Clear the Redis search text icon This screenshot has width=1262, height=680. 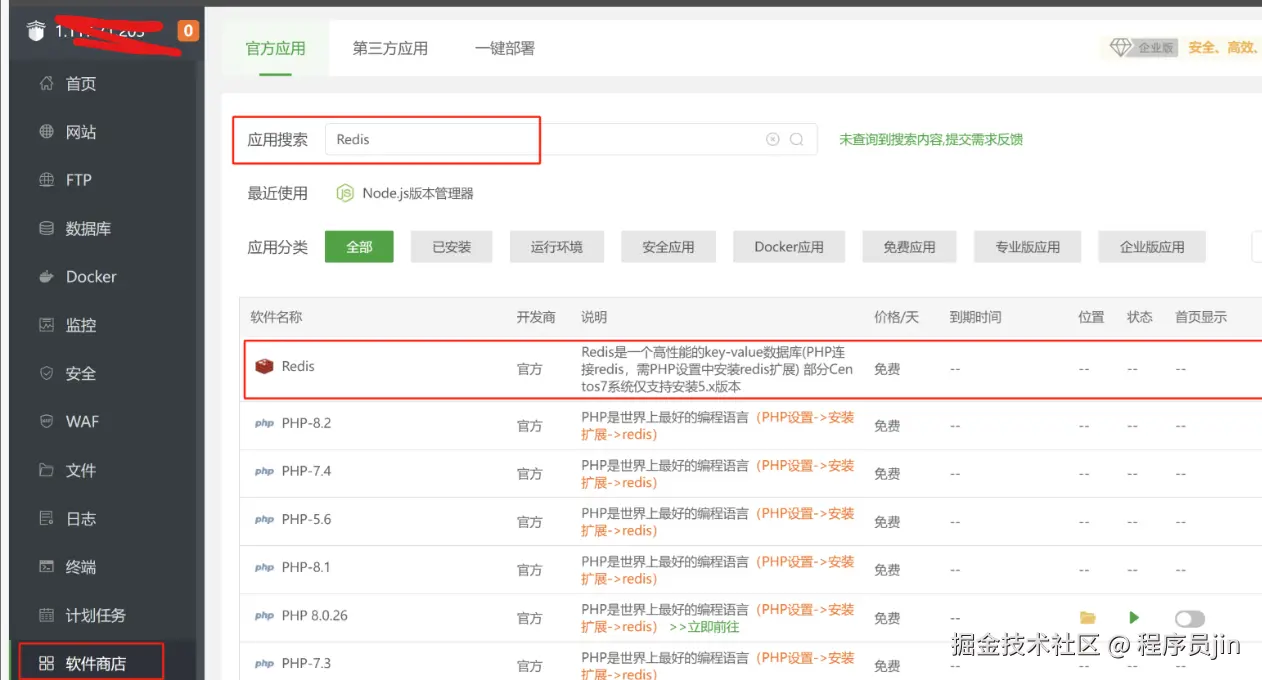(772, 140)
